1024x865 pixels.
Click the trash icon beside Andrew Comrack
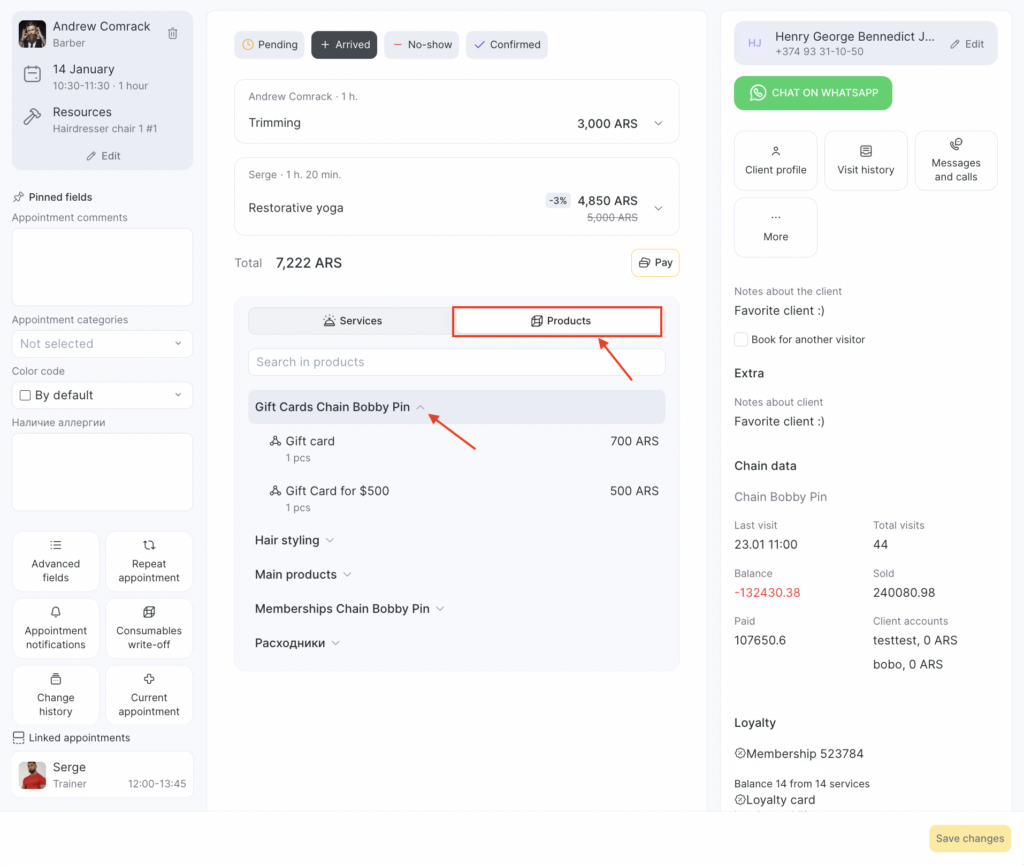click(x=173, y=34)
